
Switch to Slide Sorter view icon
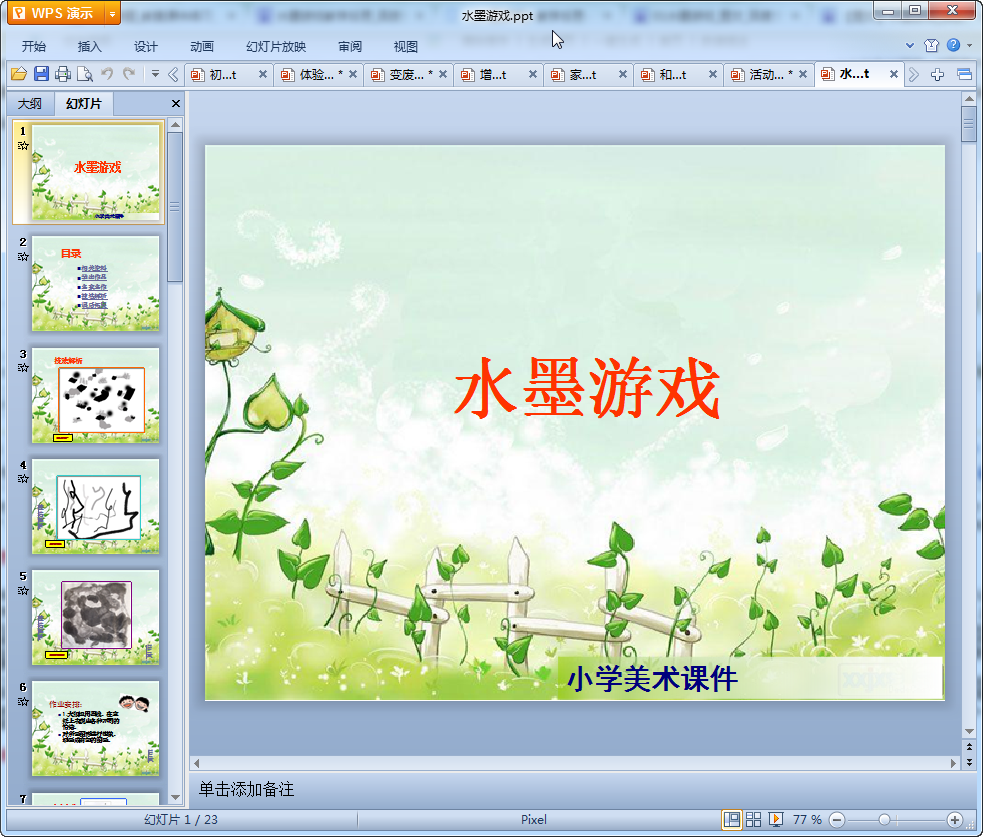[x=754, y=819]
